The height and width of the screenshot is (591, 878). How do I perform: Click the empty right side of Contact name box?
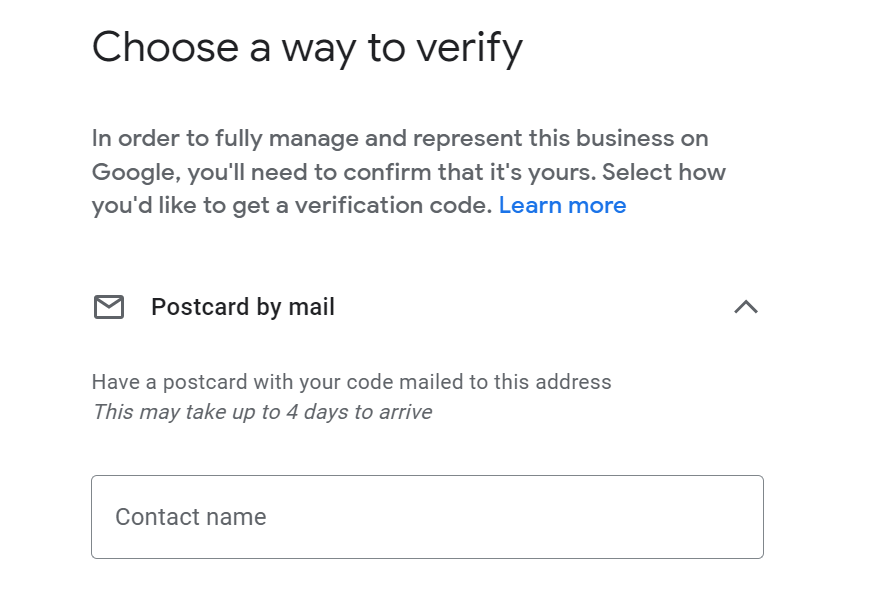coord(616,516)
